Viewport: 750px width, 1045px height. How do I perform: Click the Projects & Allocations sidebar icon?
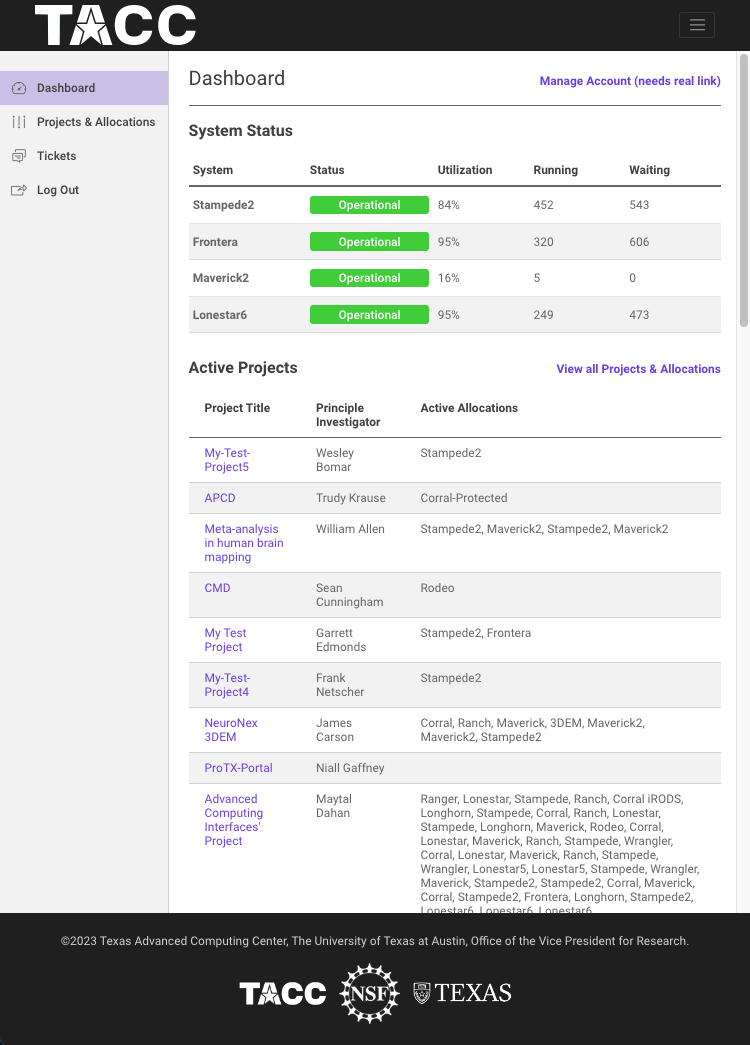point(19,122)
